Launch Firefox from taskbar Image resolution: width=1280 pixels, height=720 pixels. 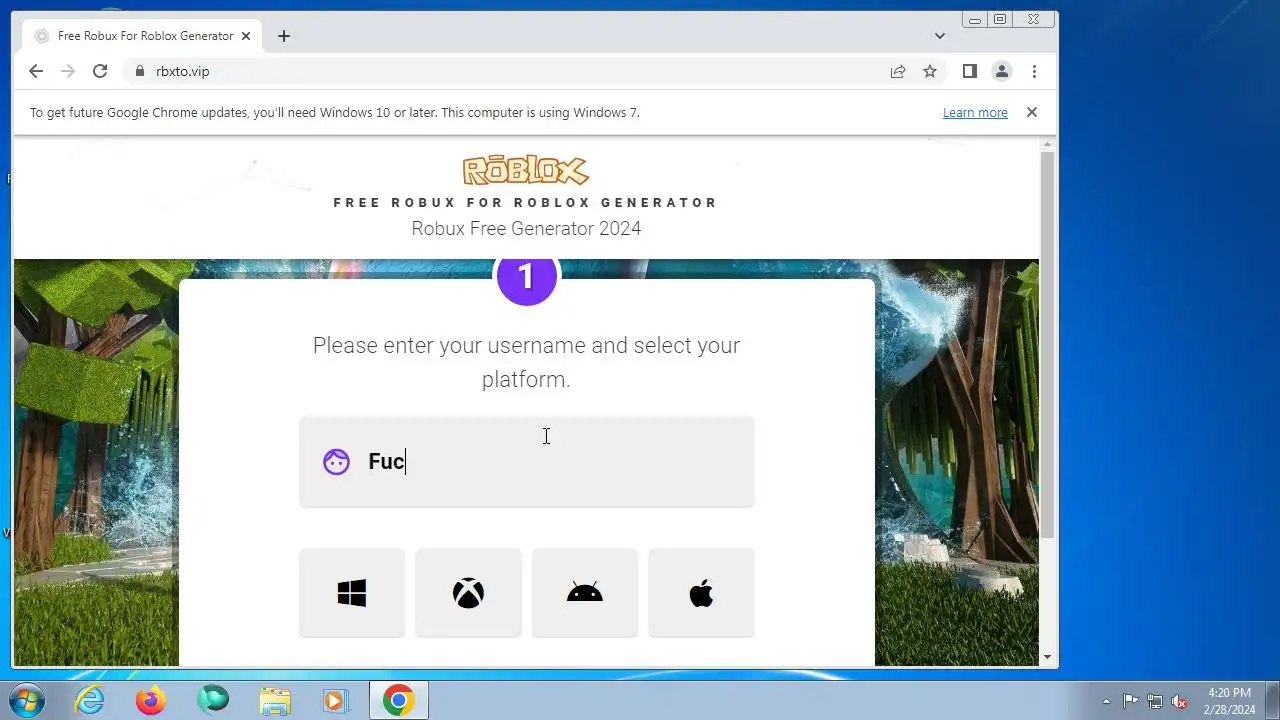pos(151,701)
